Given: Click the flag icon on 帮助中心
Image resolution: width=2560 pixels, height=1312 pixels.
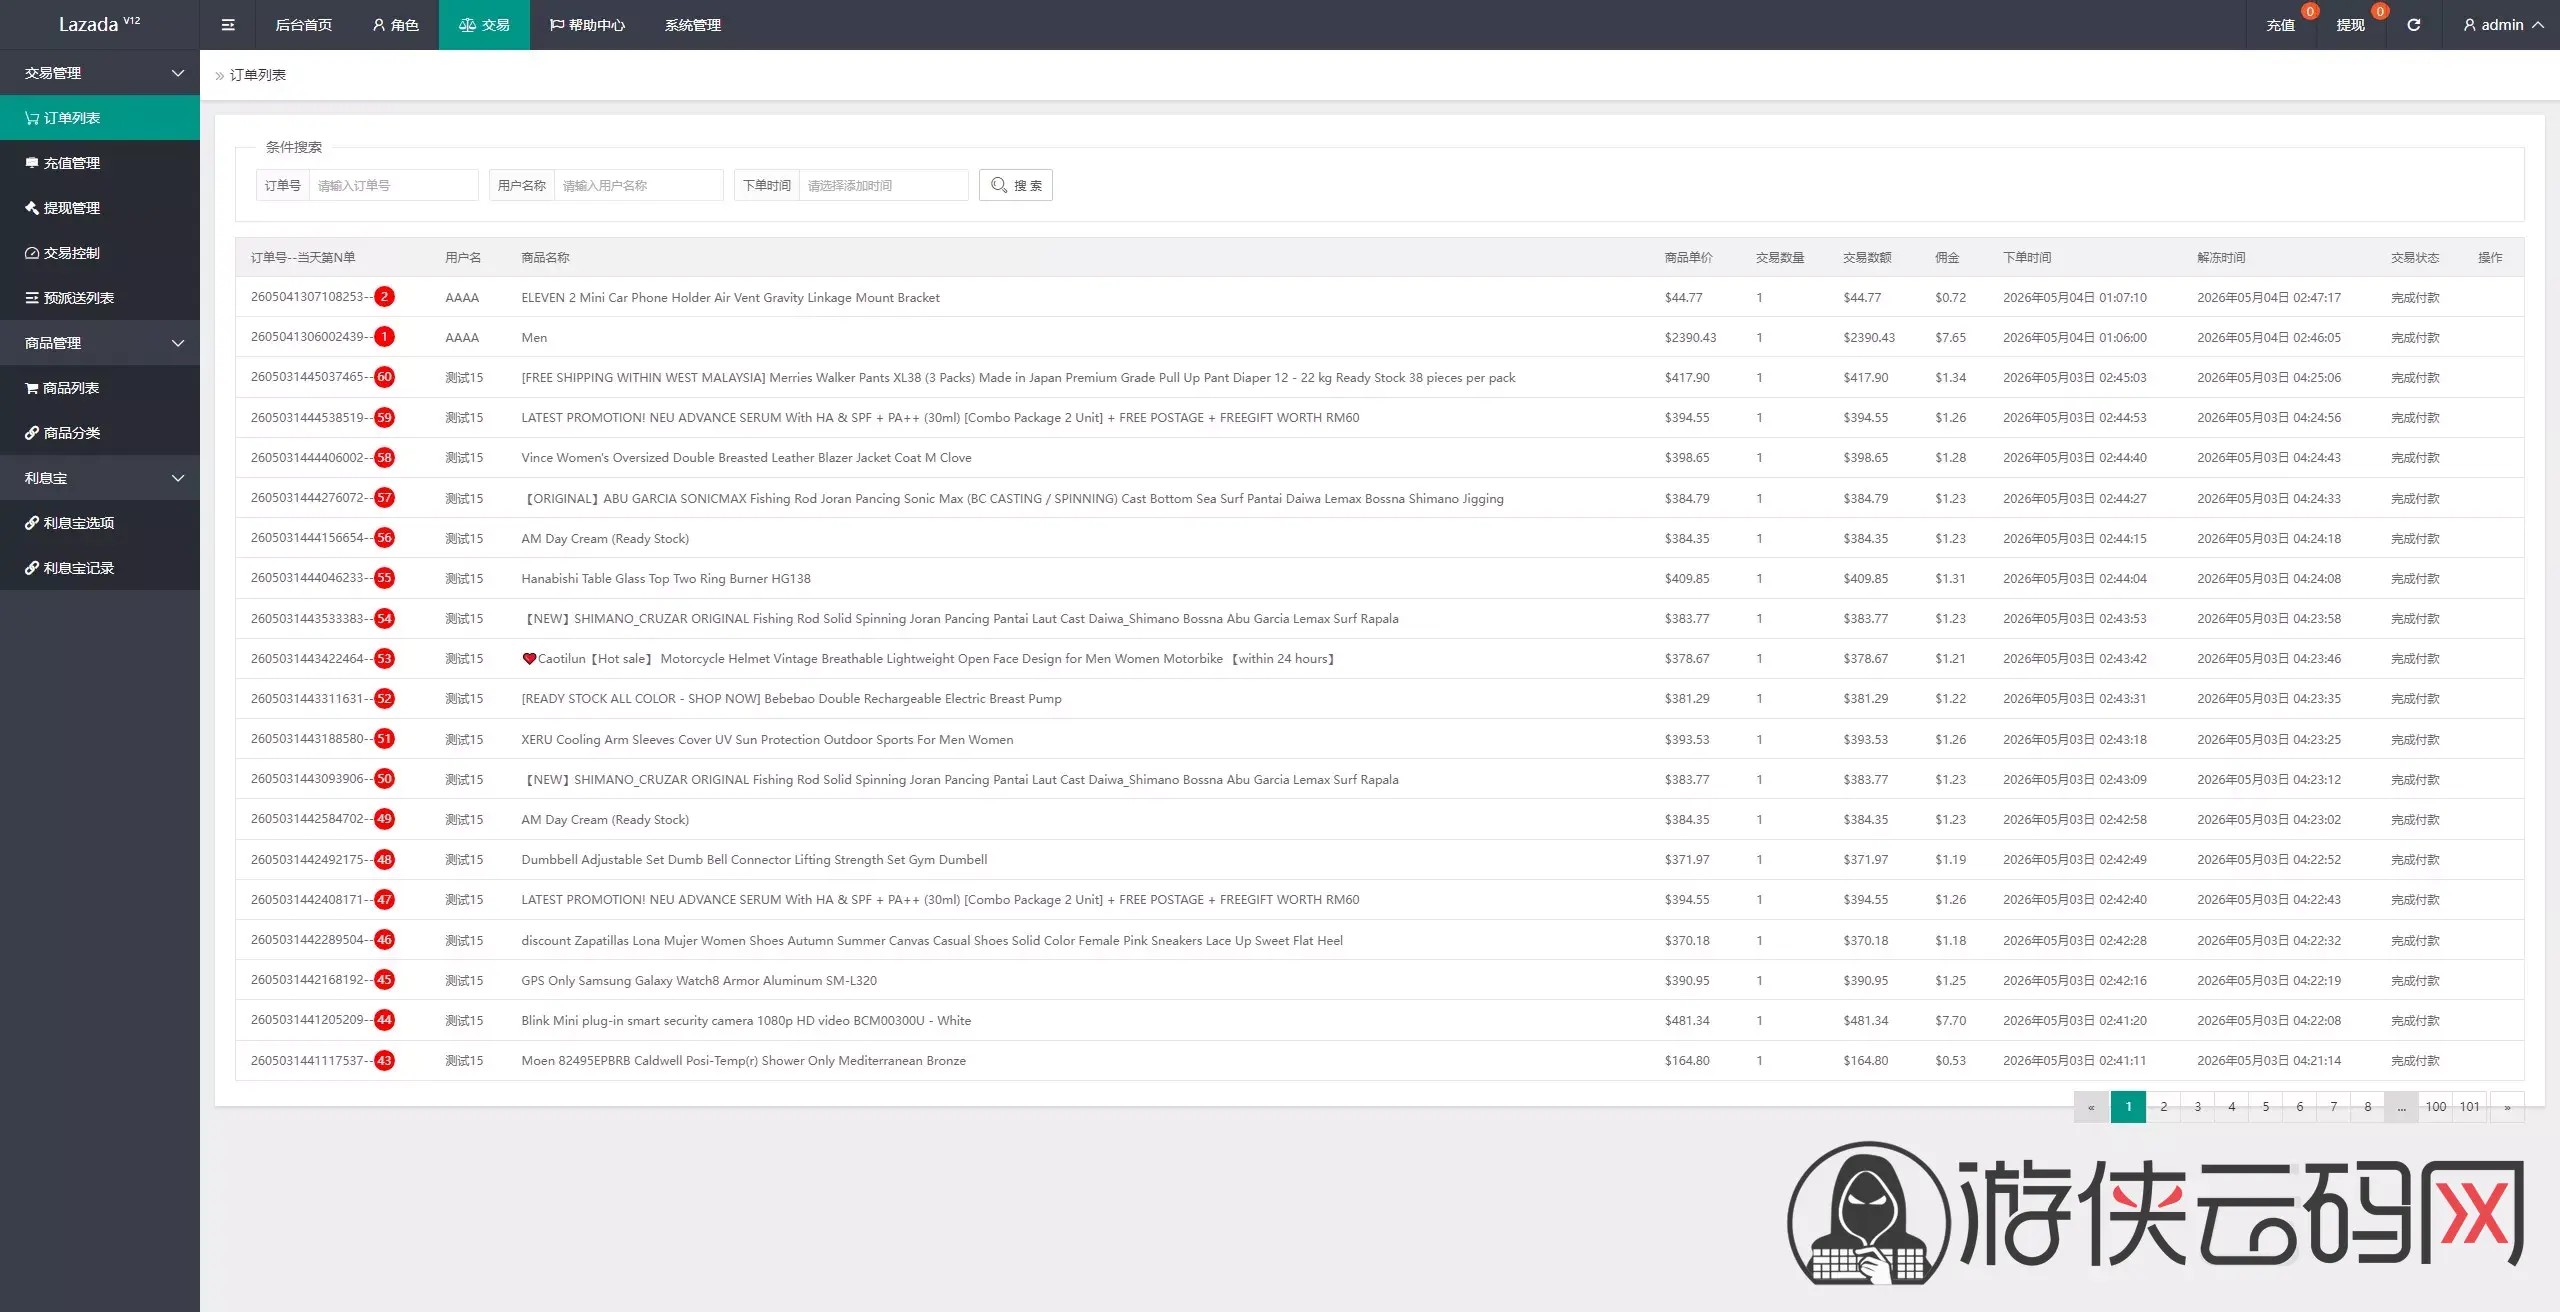Looking at the screenshot, I should coord(557,25).
